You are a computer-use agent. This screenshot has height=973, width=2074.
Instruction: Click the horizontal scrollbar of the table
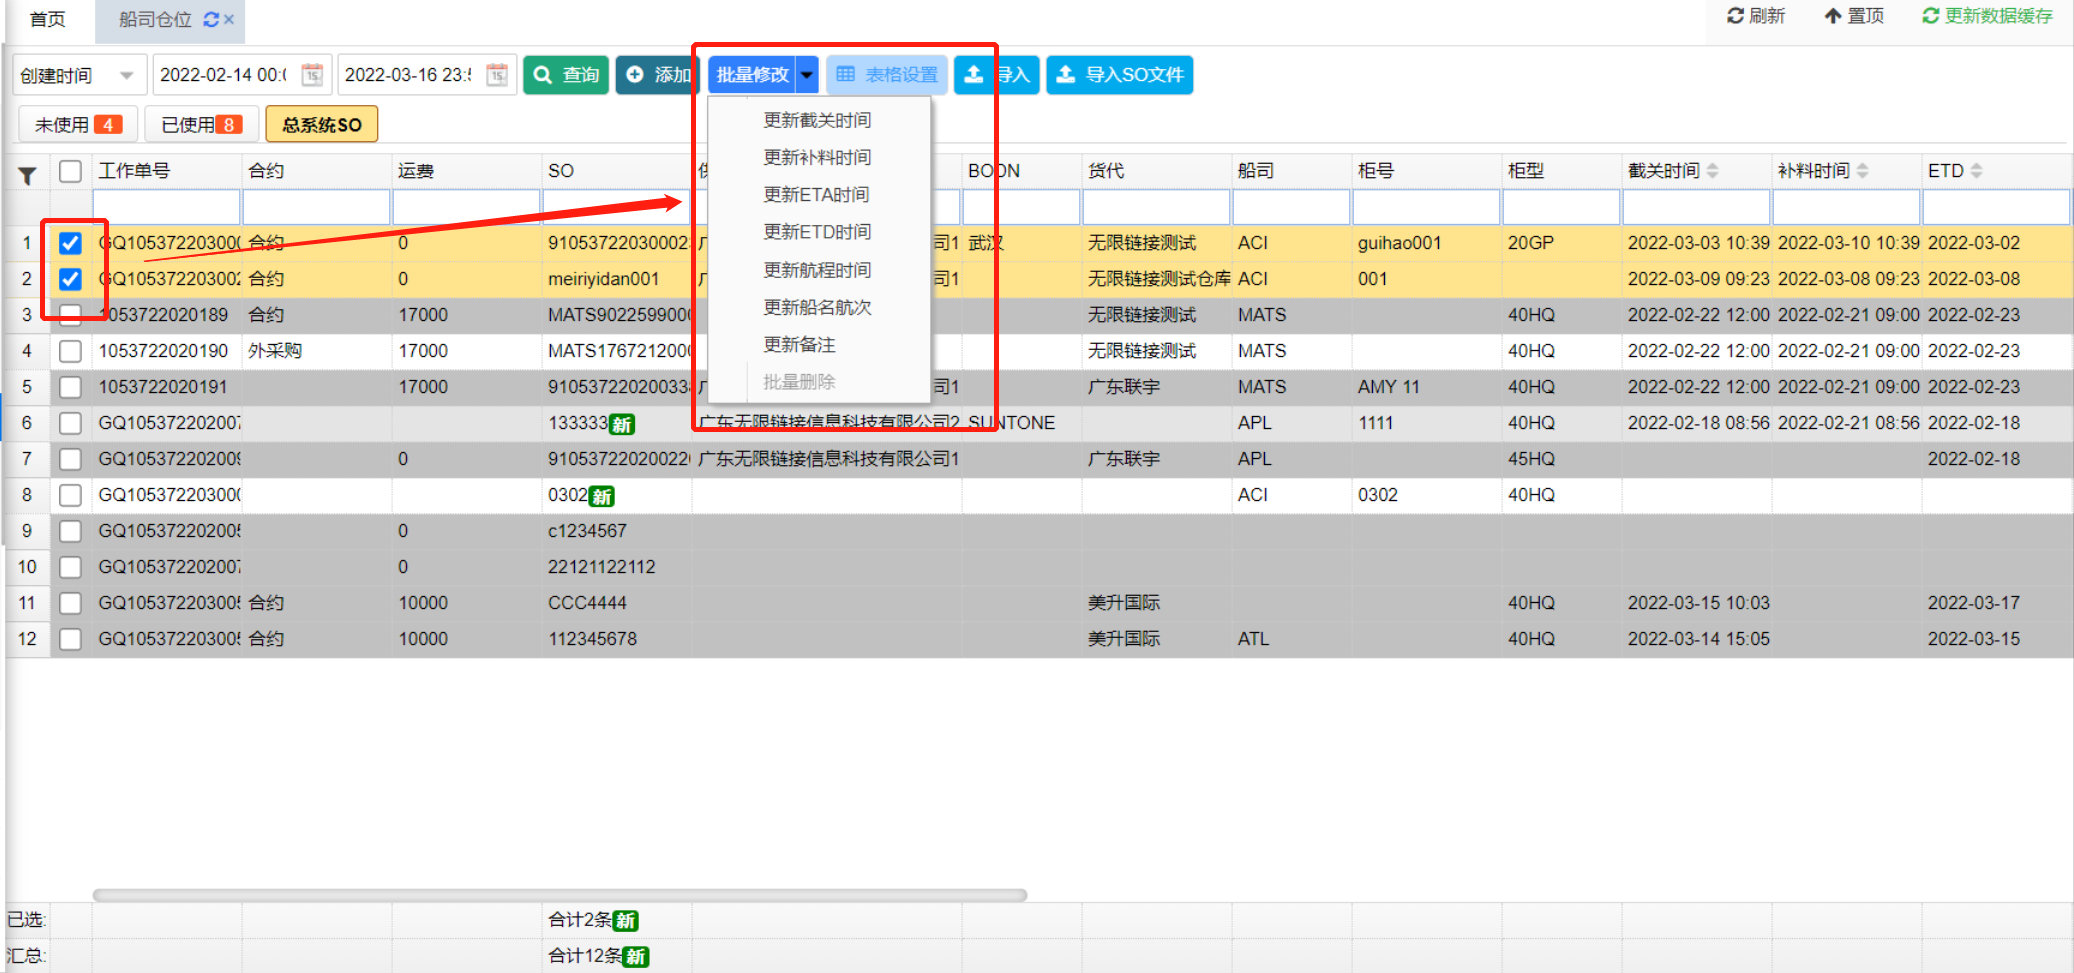click(x=560, y=895)
